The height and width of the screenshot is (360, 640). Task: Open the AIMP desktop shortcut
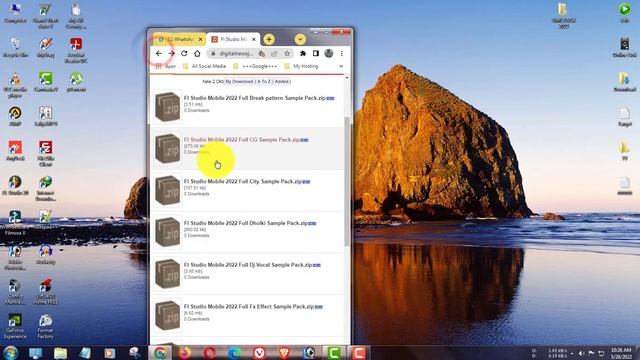pos(15,116)
